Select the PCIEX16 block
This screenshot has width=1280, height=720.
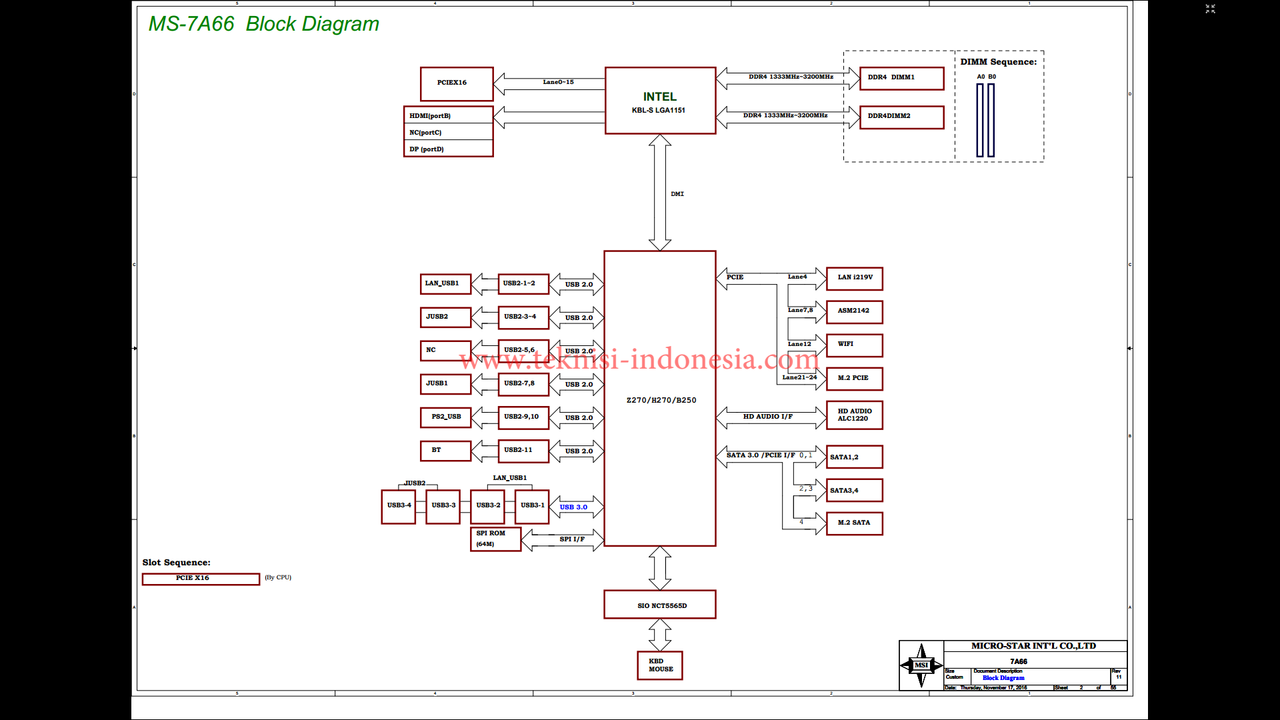[x=457, y=83]
